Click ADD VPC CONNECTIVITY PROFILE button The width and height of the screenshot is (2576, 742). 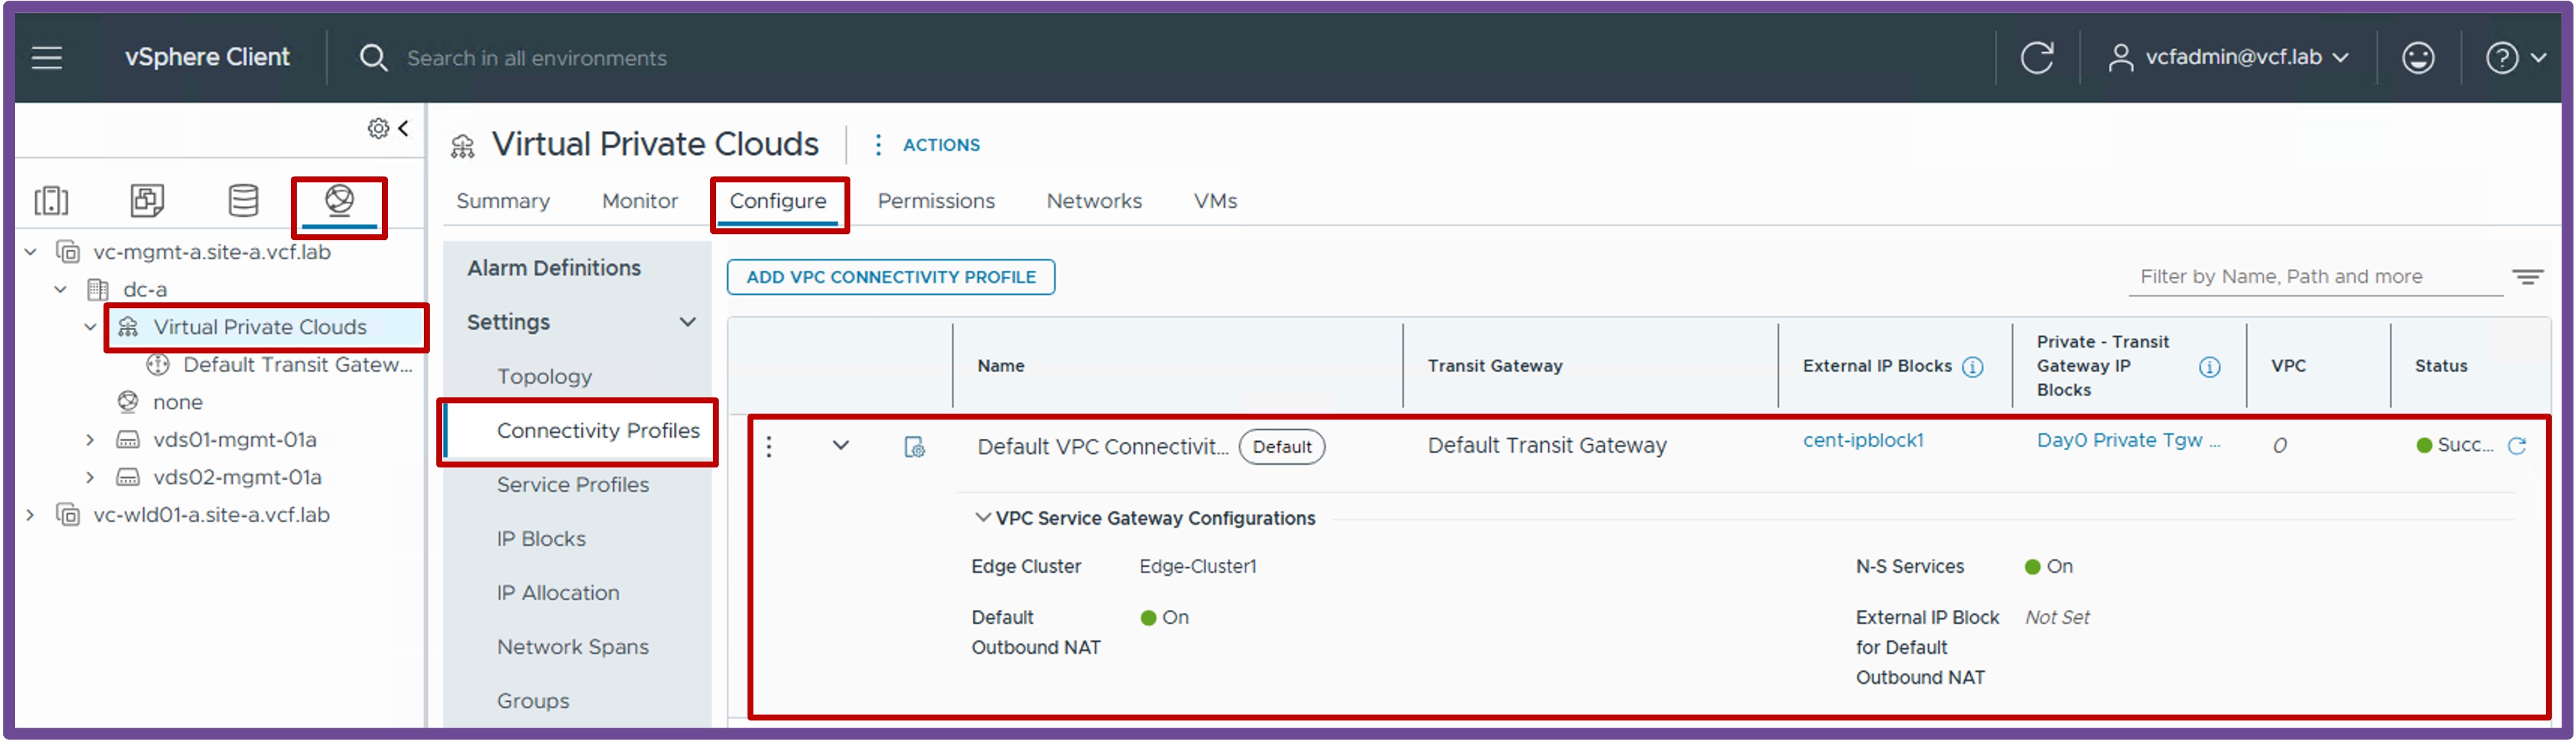click(x=891, y=277)
